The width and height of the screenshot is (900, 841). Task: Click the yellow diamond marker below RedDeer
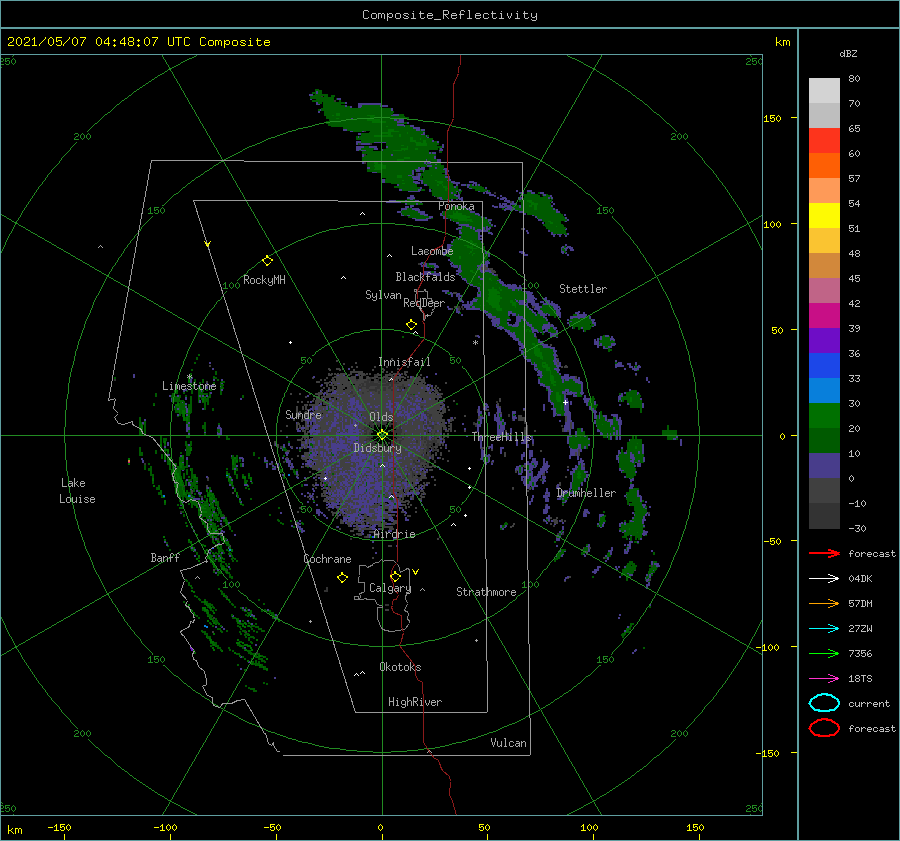click(x=412, y=325)
